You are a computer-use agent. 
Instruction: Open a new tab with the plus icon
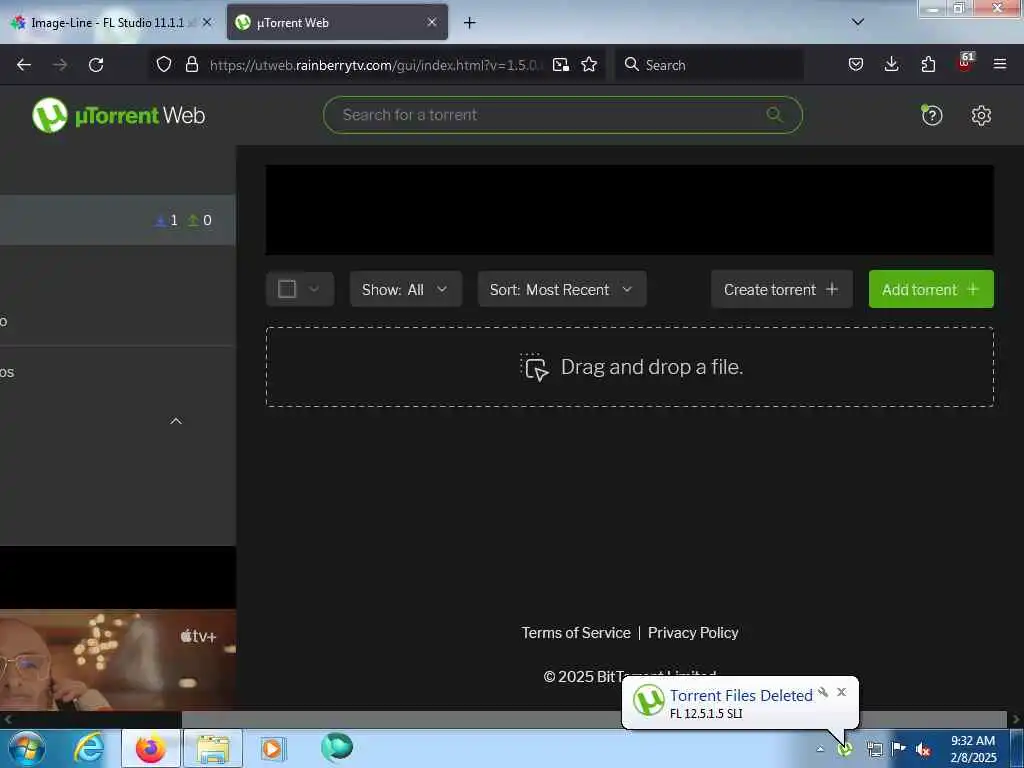click(469, 23)
